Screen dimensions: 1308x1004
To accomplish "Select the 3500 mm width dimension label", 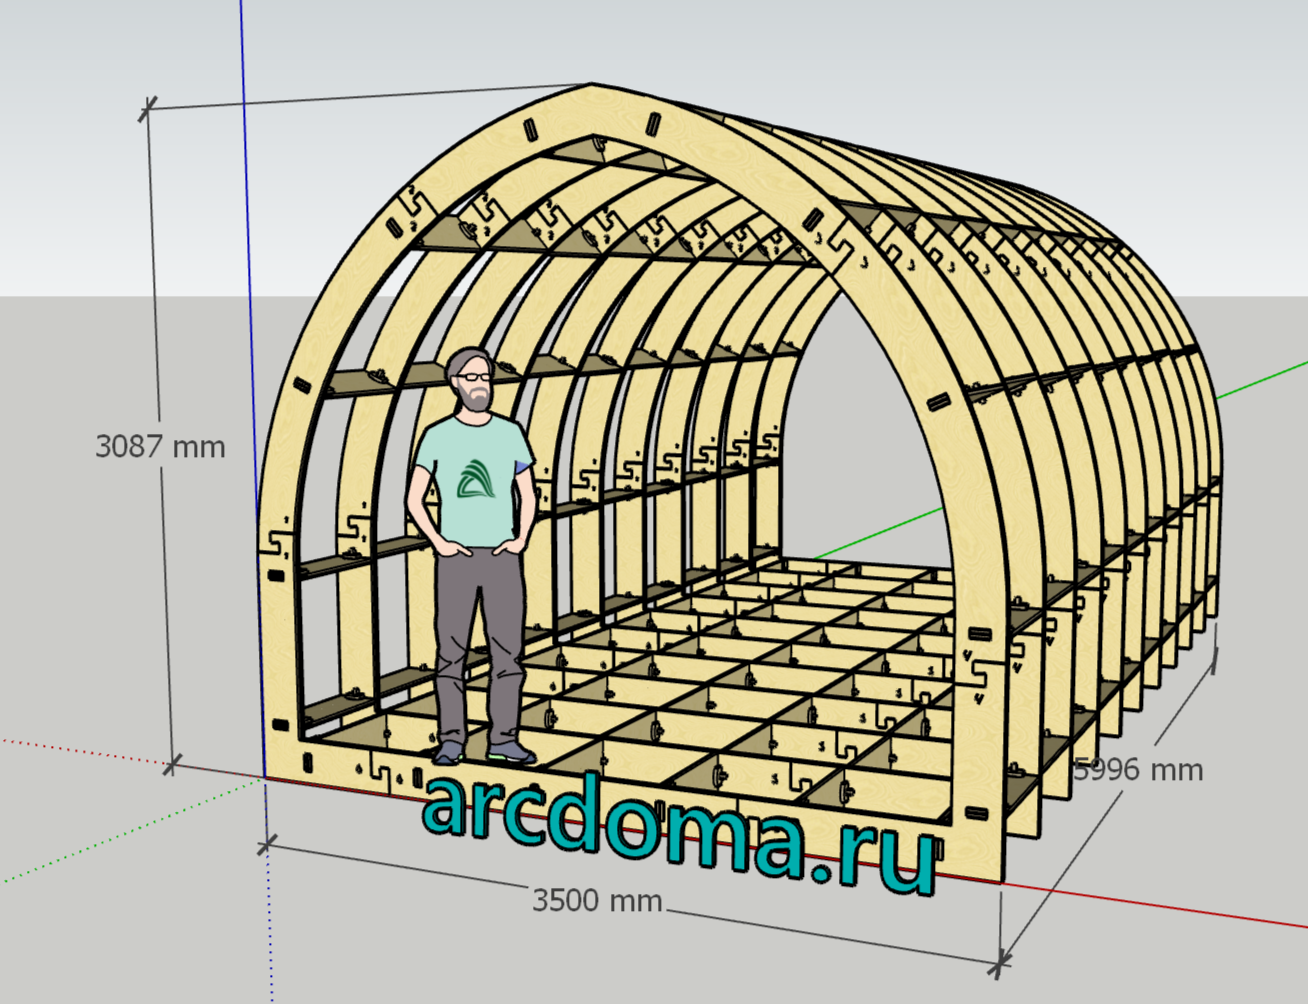I will [x=597, y=901].
